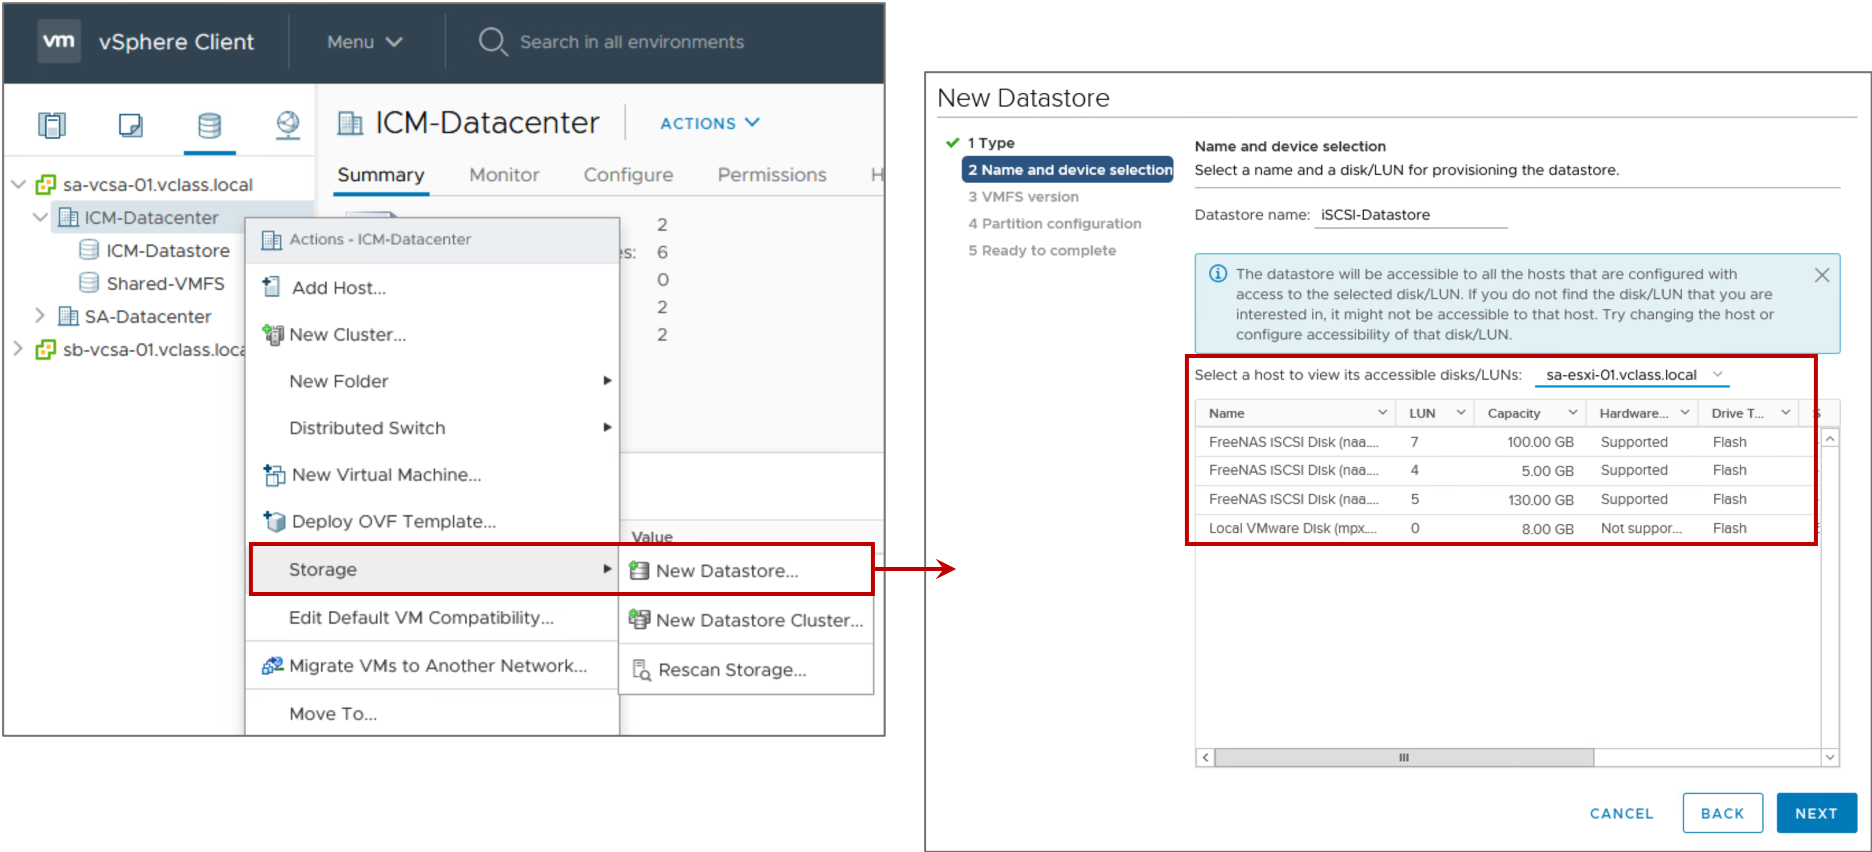Choose Distributed Switch from the context menu
Viewport: 1872px width, 852px height.
click(432, 428)
